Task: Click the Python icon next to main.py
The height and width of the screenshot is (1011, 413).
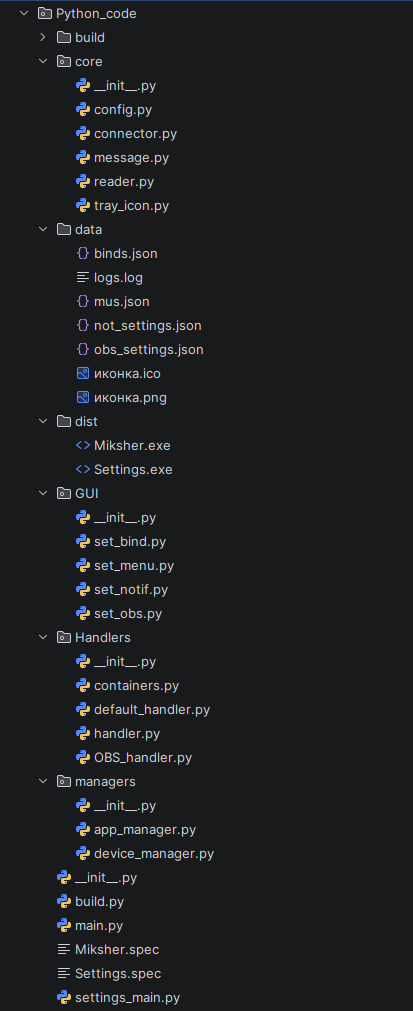Action: pyautogui.click(x=64, y=925)
